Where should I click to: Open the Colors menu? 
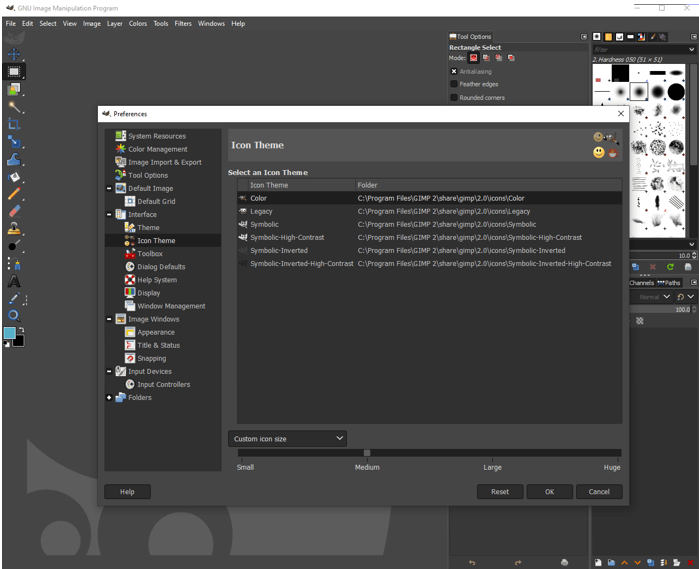coord(138,24)
